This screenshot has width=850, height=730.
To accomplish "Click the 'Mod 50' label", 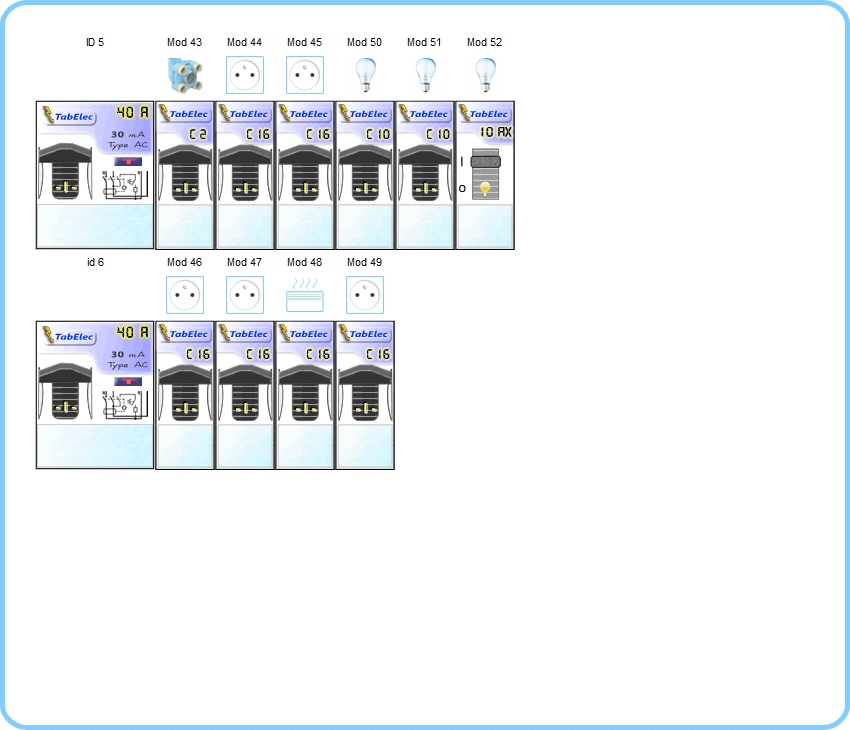I will [364, 42].
